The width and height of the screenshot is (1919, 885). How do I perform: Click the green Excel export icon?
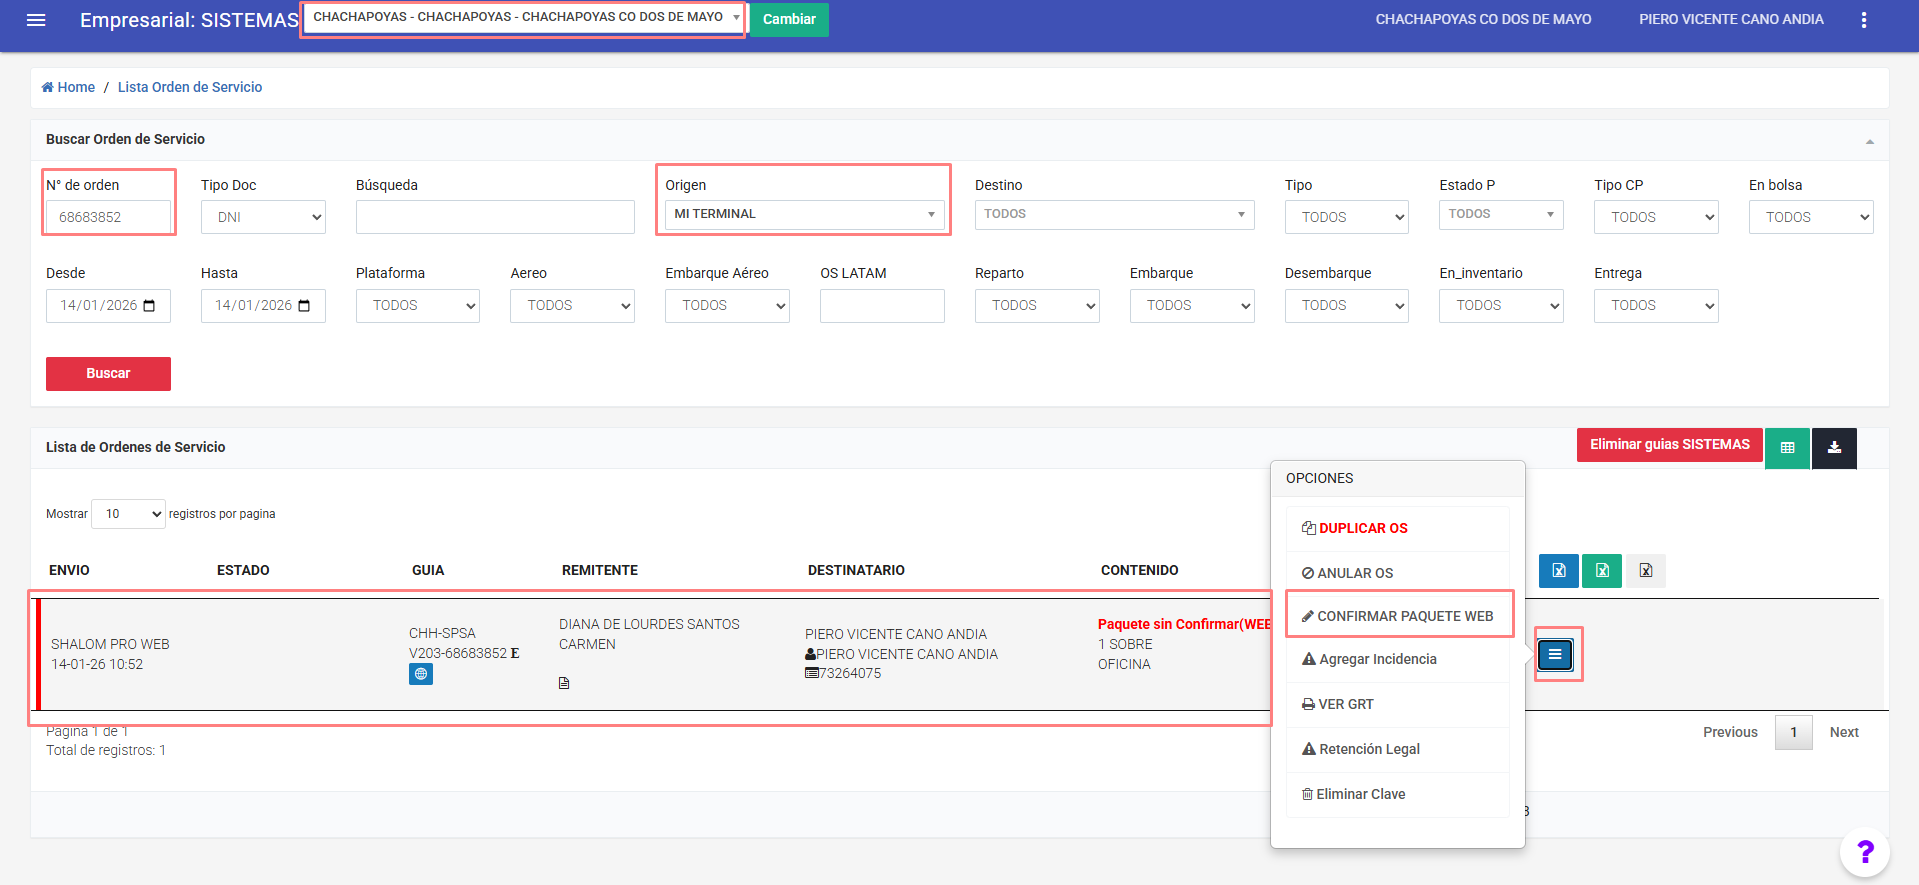point(1602,570)
